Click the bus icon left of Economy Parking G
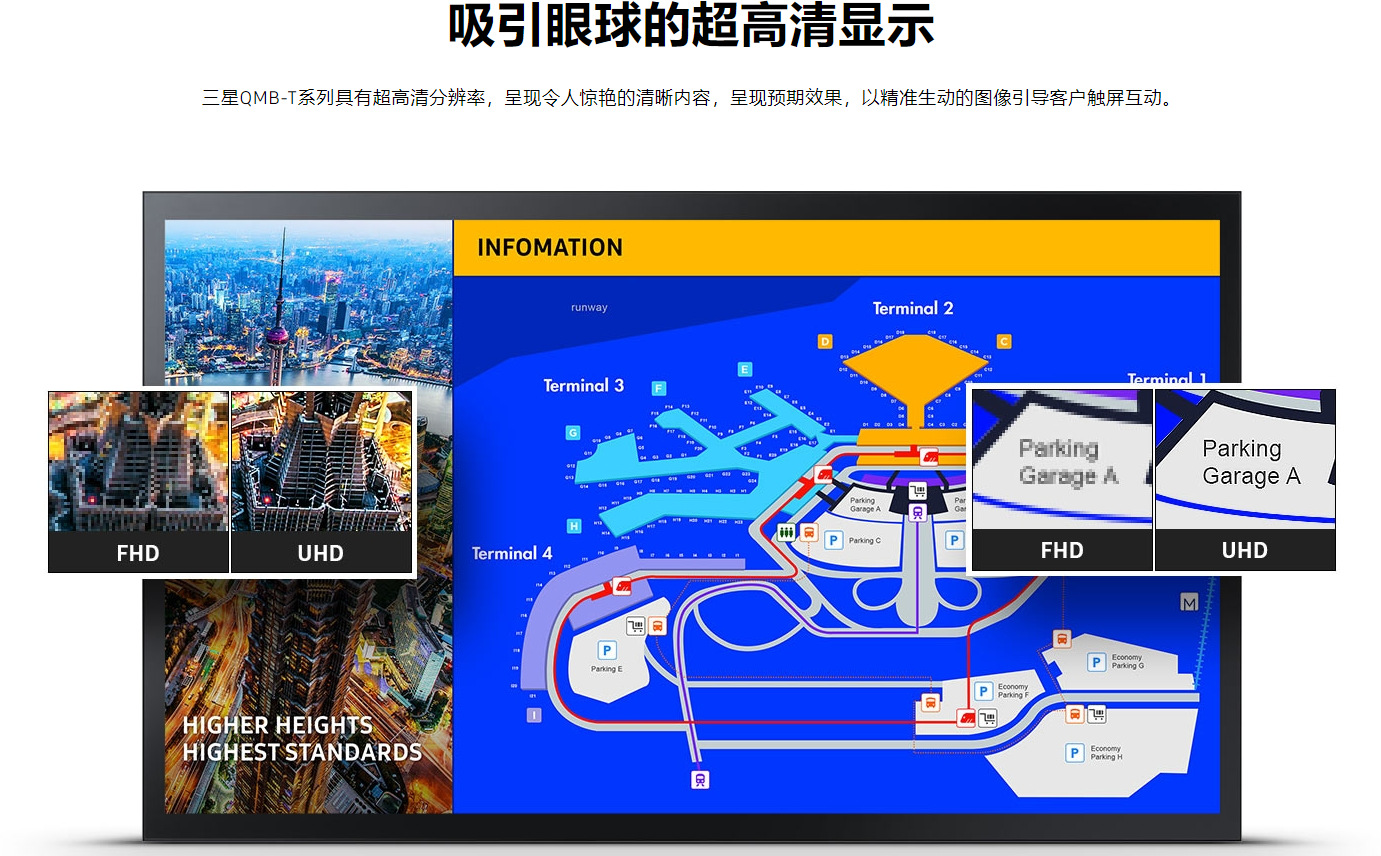Screen dimensions: 1381x856 point(1061,638)
